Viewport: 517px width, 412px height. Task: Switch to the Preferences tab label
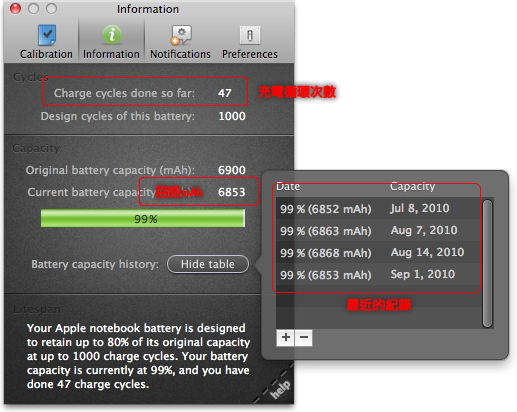250,54
